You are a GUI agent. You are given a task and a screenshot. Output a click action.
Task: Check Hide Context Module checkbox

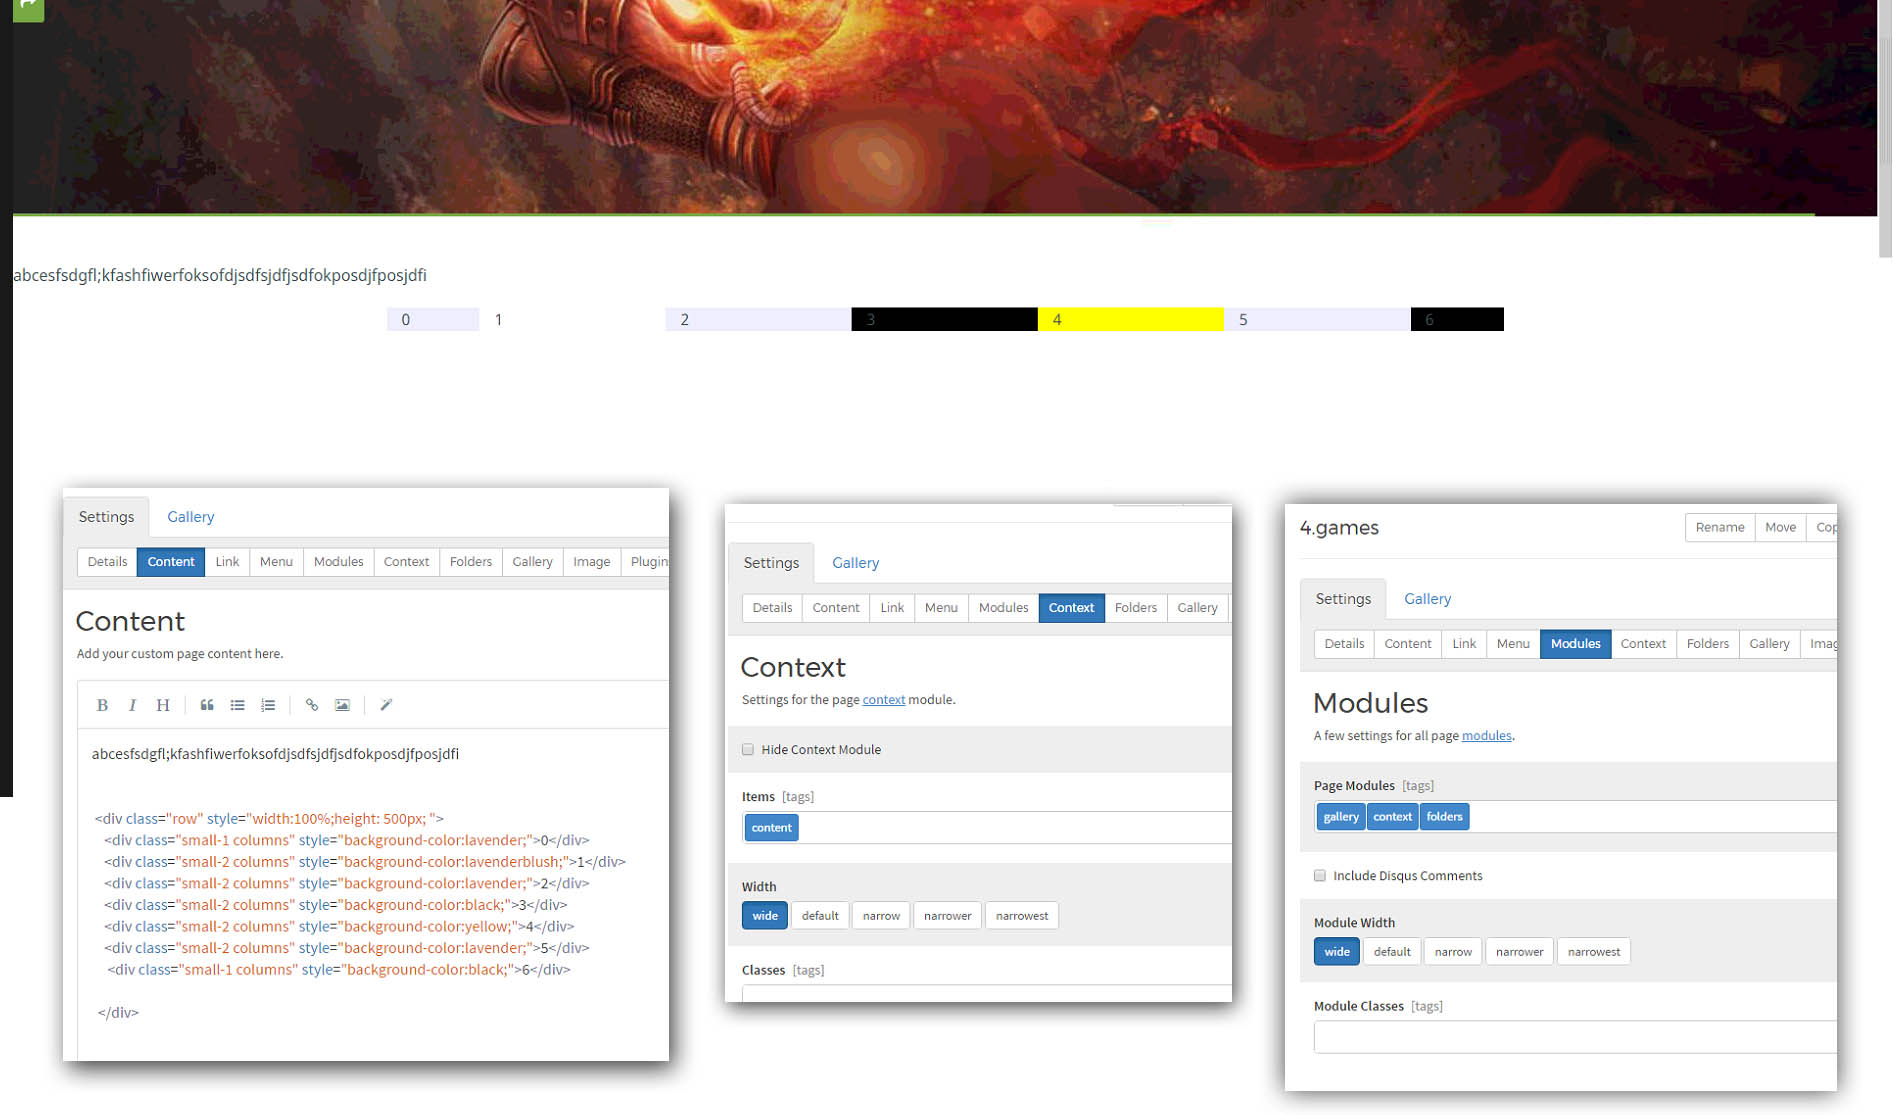pos(748,750)
